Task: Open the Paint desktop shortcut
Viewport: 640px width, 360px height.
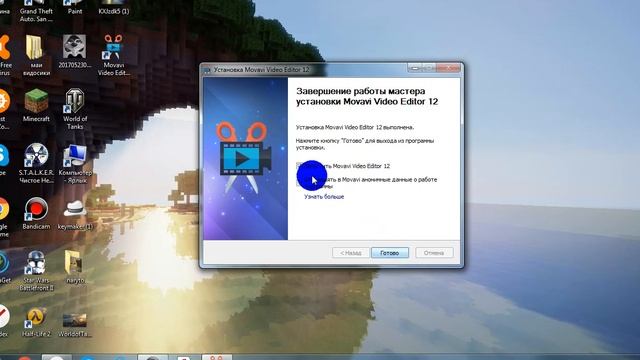Action: click(x=75, y=7)
